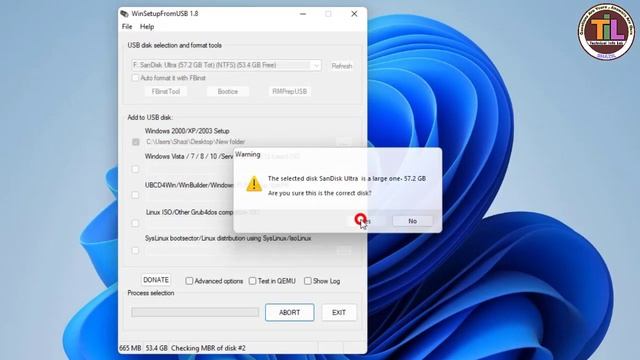Image resolution: width=640 pixels, height=360 pixels.
Task: Open the File menu
Action: 127,27
